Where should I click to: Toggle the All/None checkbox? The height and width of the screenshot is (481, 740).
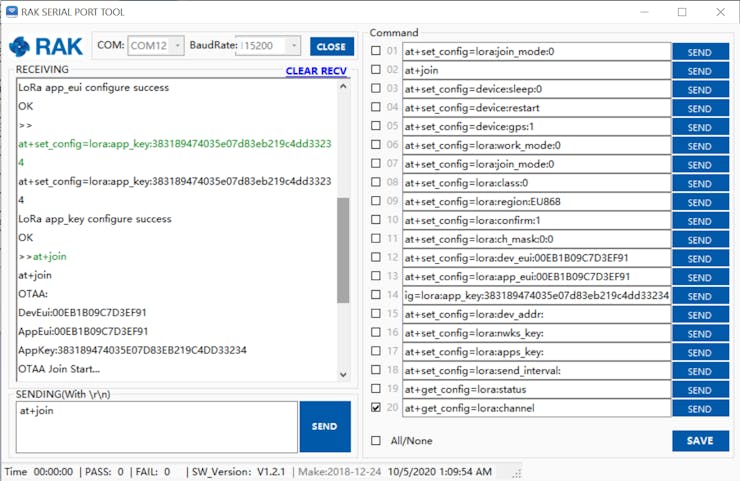coord(376,441)
